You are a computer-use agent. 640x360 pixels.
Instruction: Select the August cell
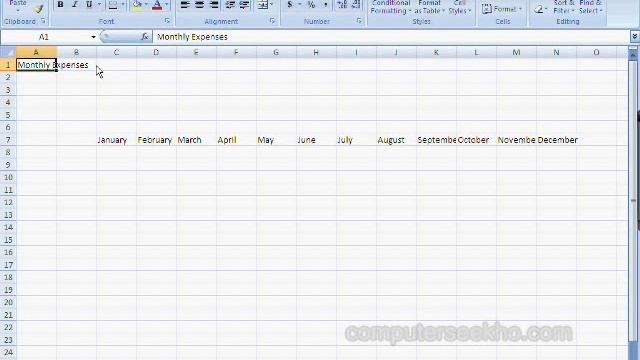point(396,140)
